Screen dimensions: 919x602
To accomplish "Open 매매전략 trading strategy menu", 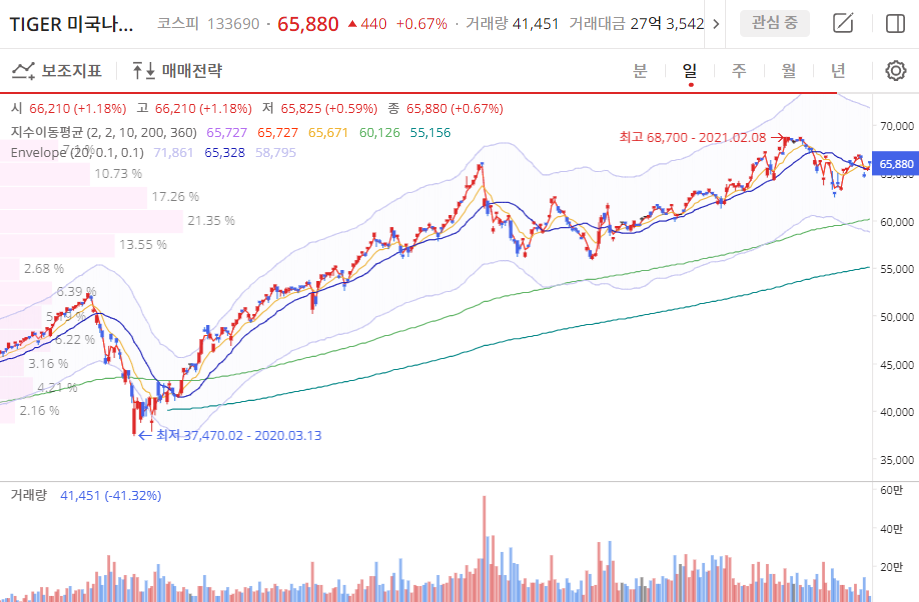I will tap(177, 71).
